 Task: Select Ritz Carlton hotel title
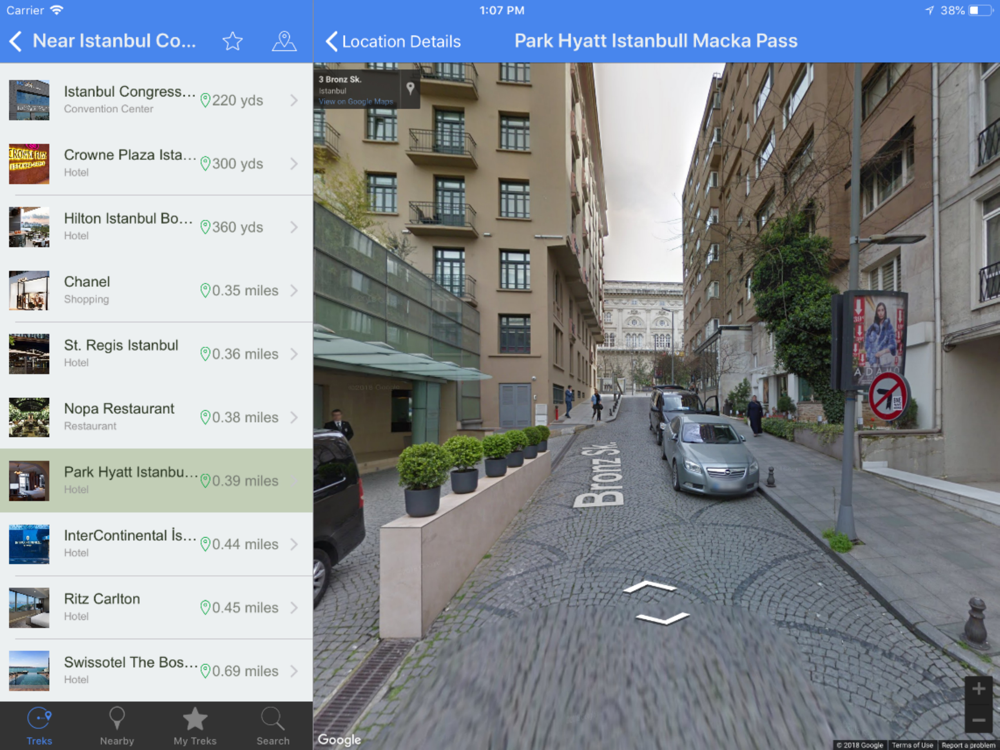[x=102, y=599]
